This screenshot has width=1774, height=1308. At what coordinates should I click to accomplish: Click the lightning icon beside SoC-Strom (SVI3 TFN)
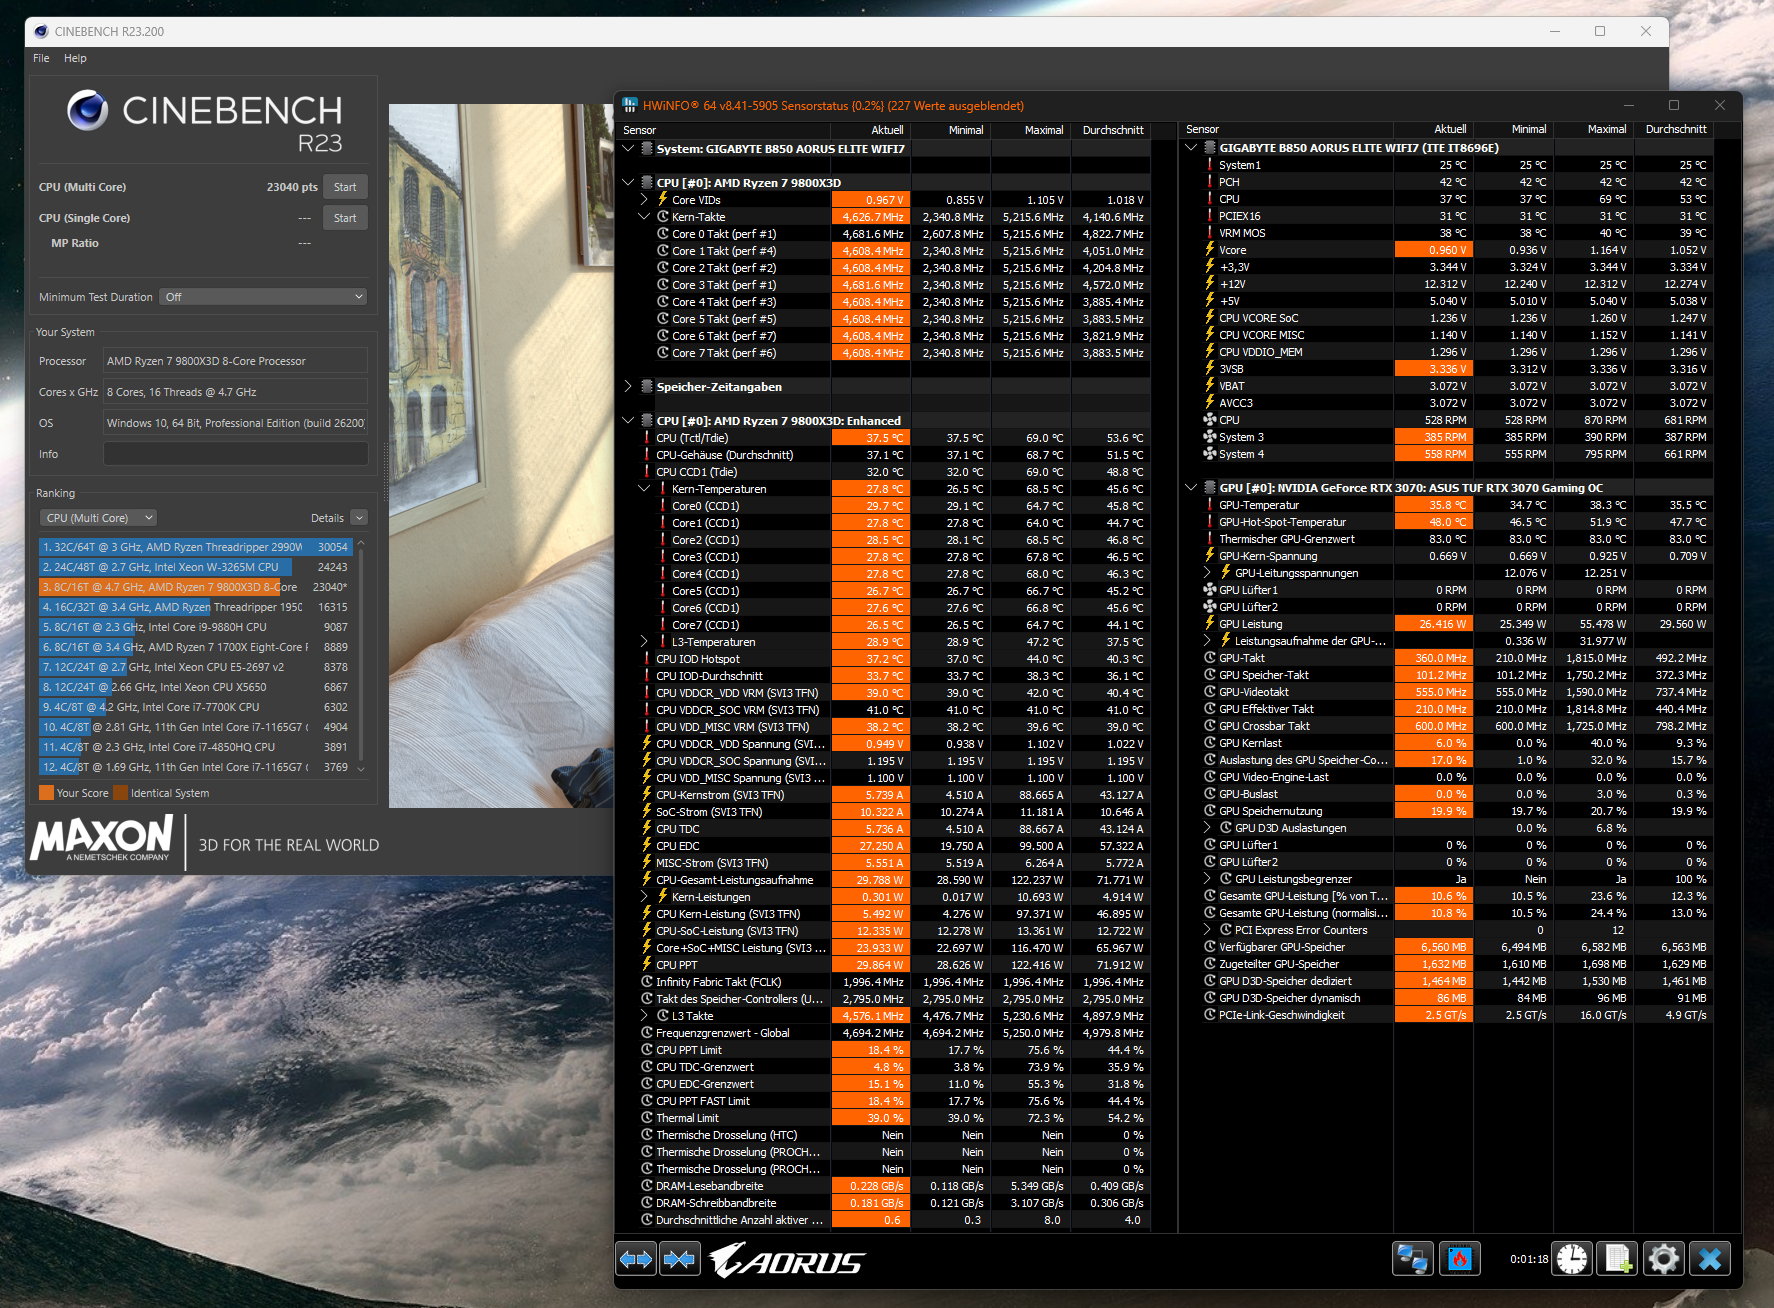[647, 812]
